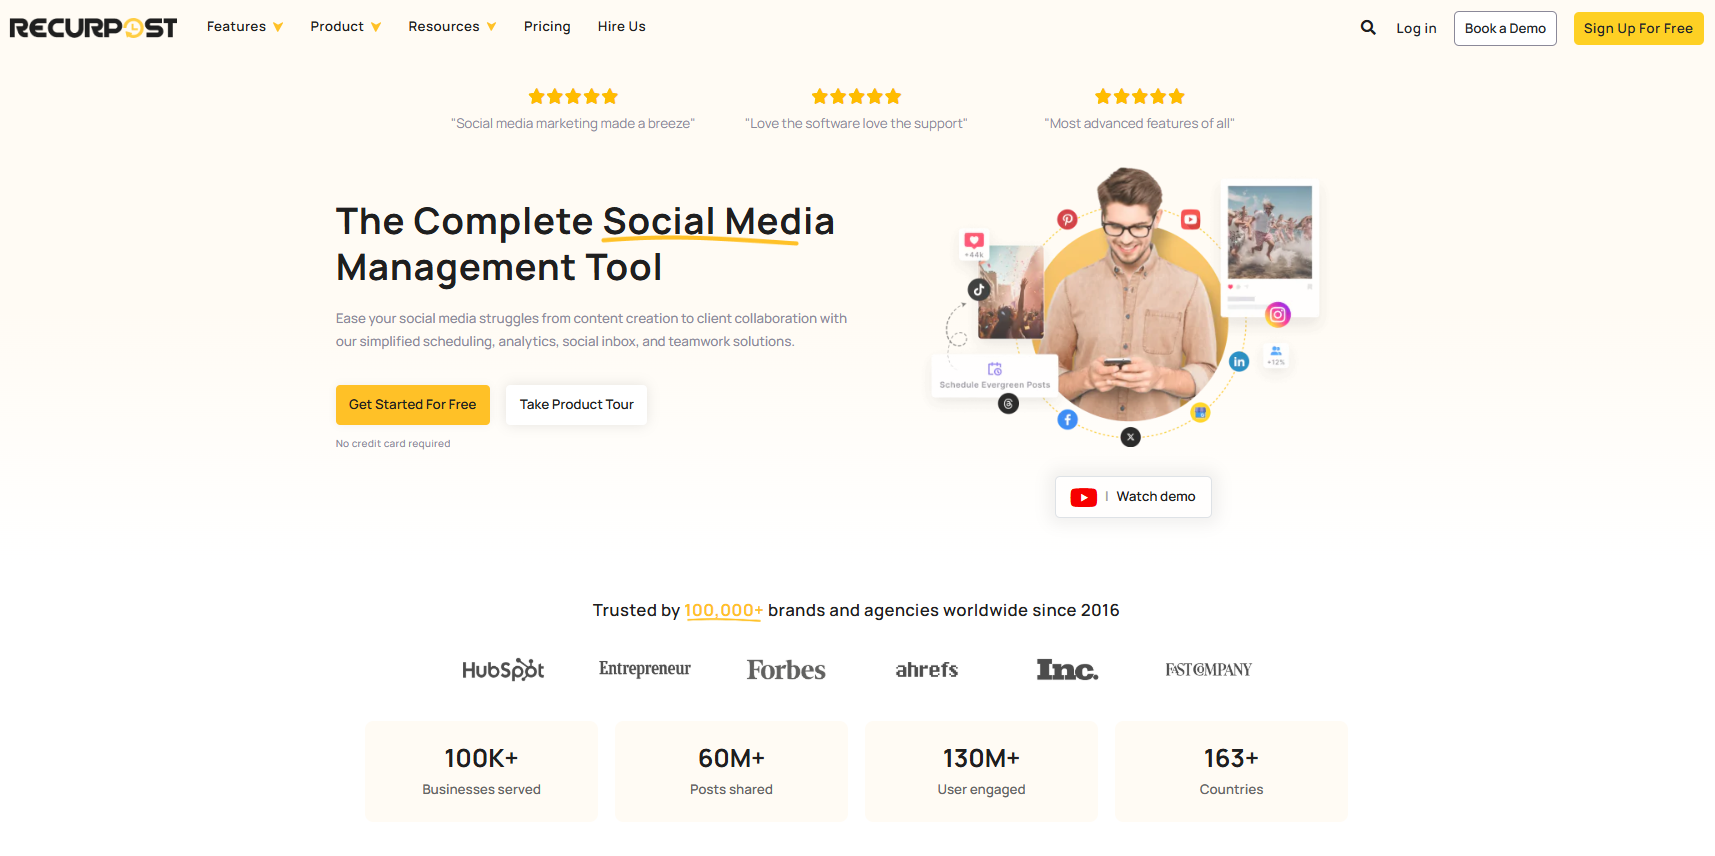Click the RecurPost logo
This screenshot has width=1715, height=856.
tap(93, 28)
